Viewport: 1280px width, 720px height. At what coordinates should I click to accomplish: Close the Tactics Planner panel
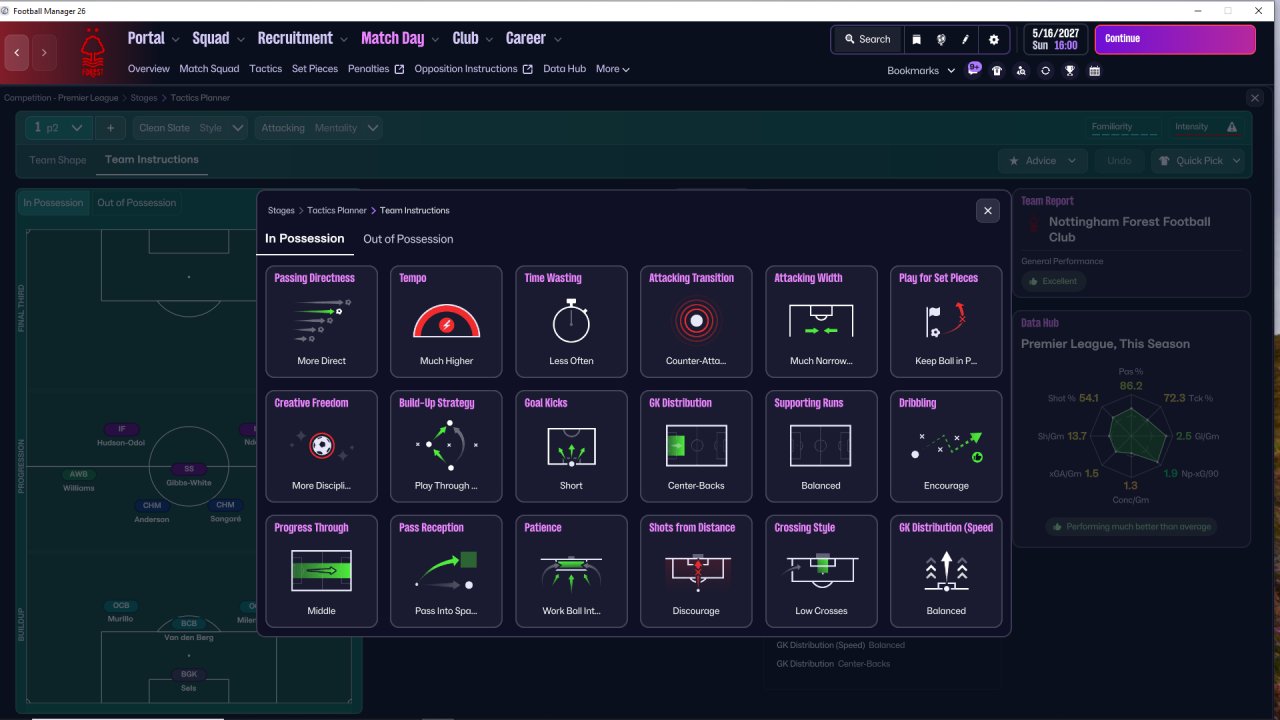click(x=1255, y=98)
